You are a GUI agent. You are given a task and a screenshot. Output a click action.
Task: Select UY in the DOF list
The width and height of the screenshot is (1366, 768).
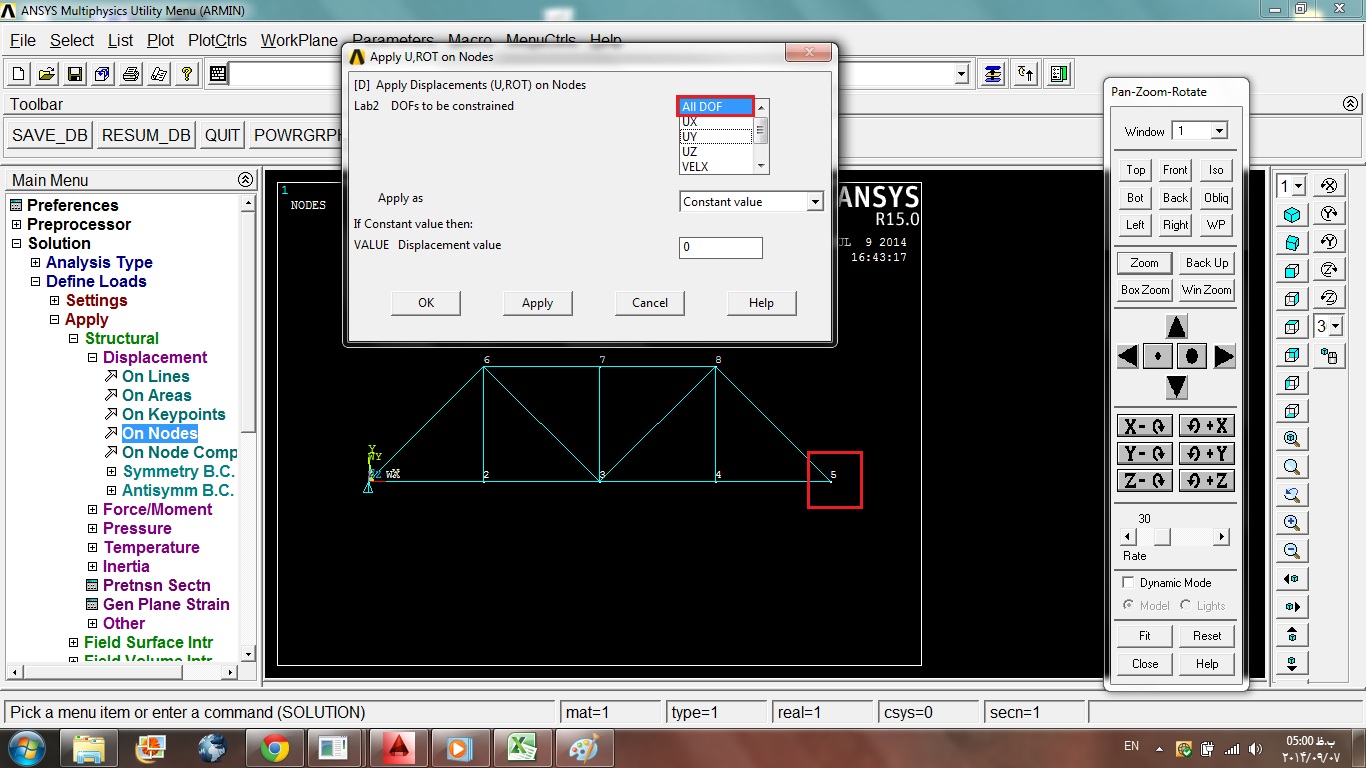(716, 137)
